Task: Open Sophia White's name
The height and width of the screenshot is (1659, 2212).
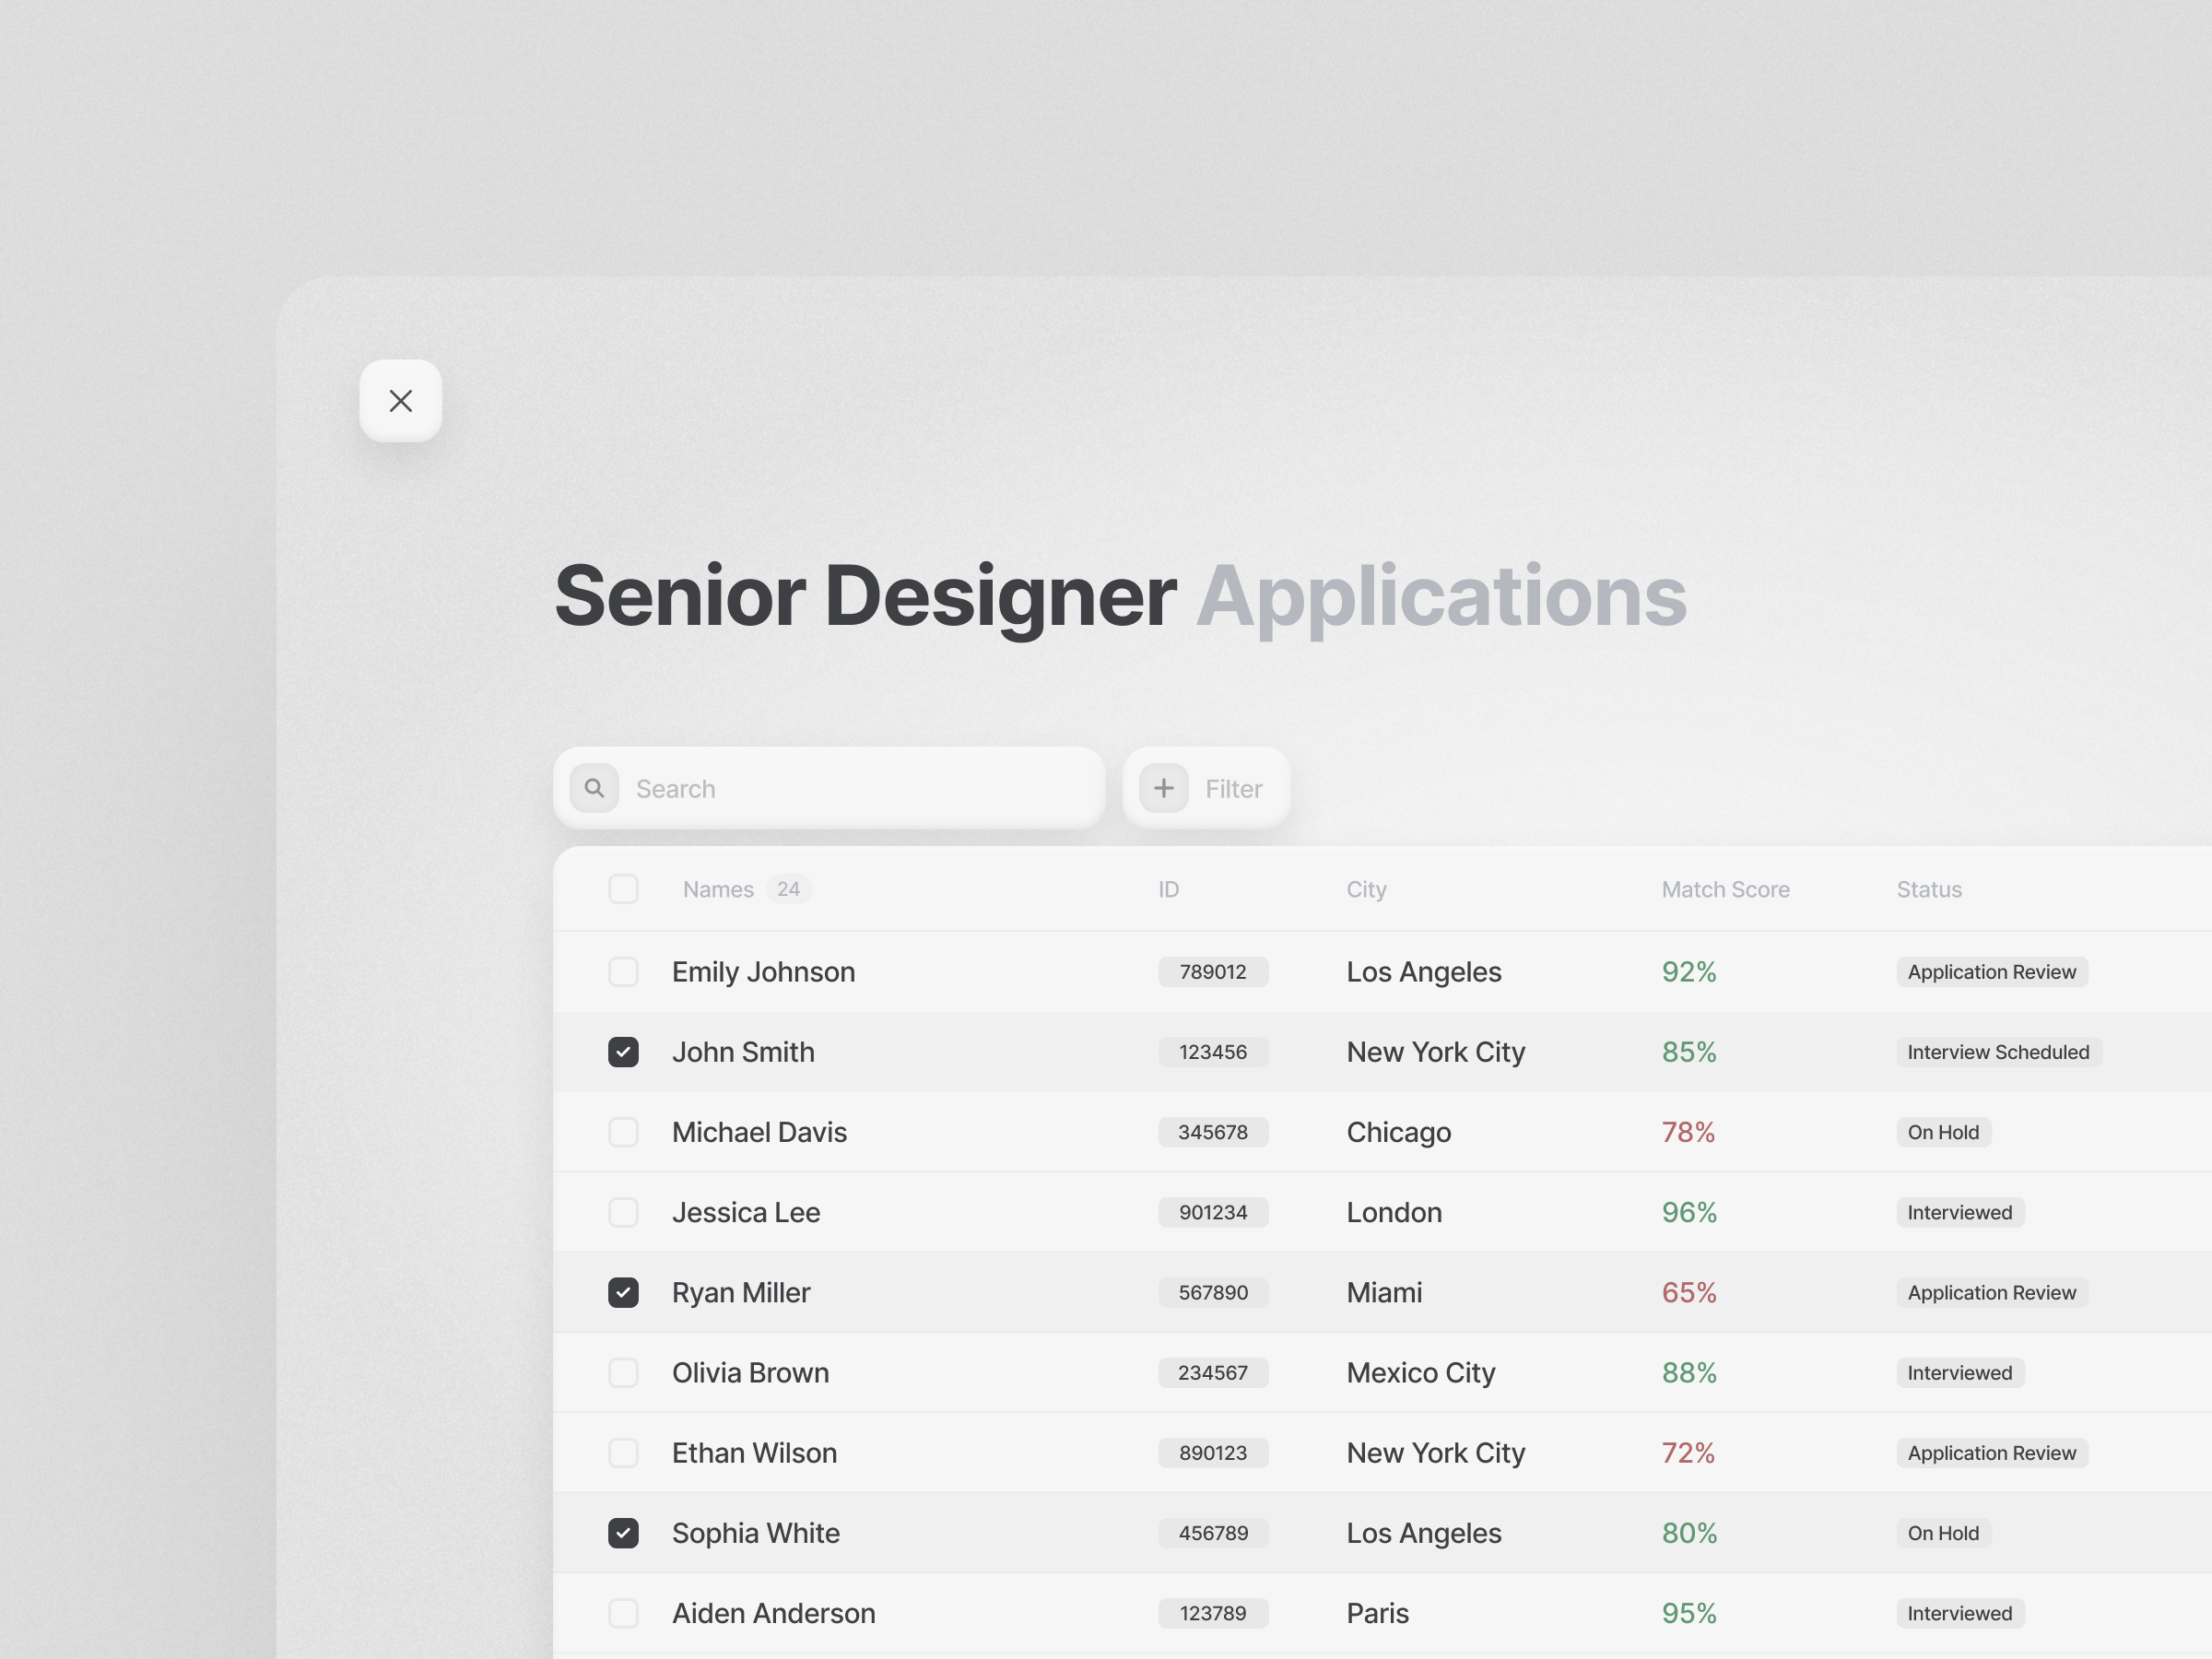Action: pyautogui.click(x=756, y=1533)
